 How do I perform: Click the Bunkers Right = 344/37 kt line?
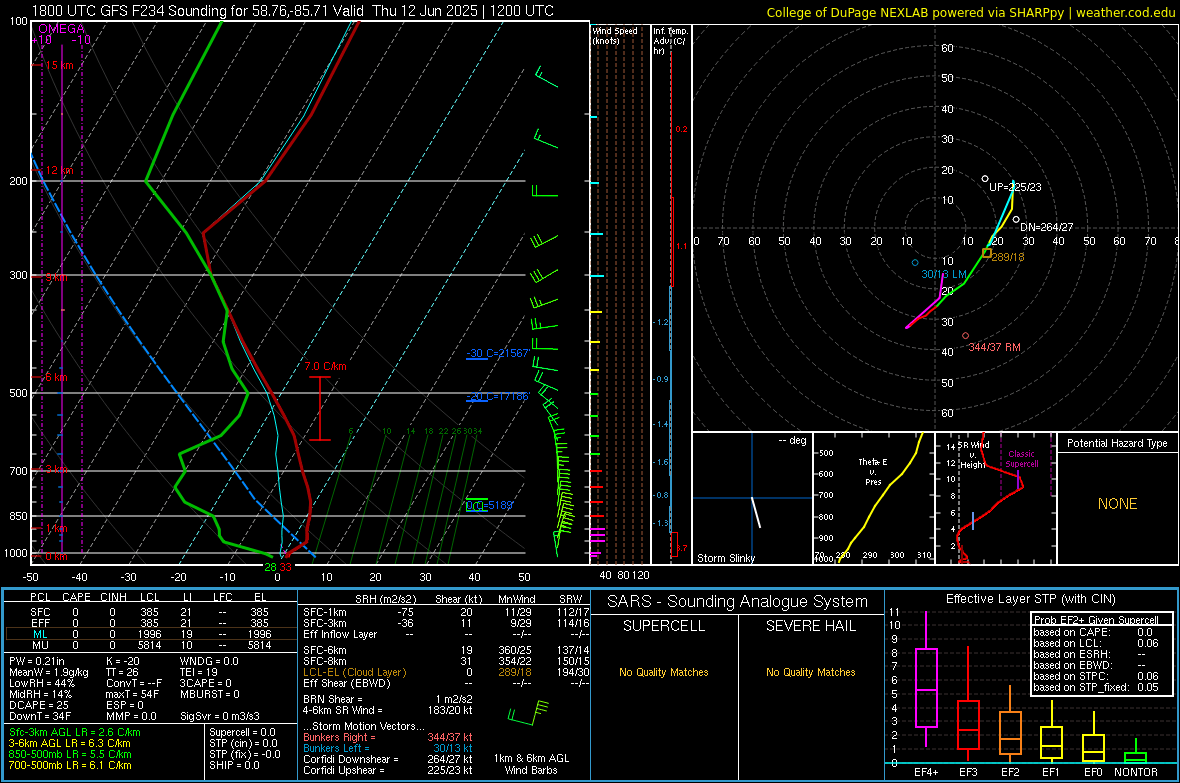[388, 738]
